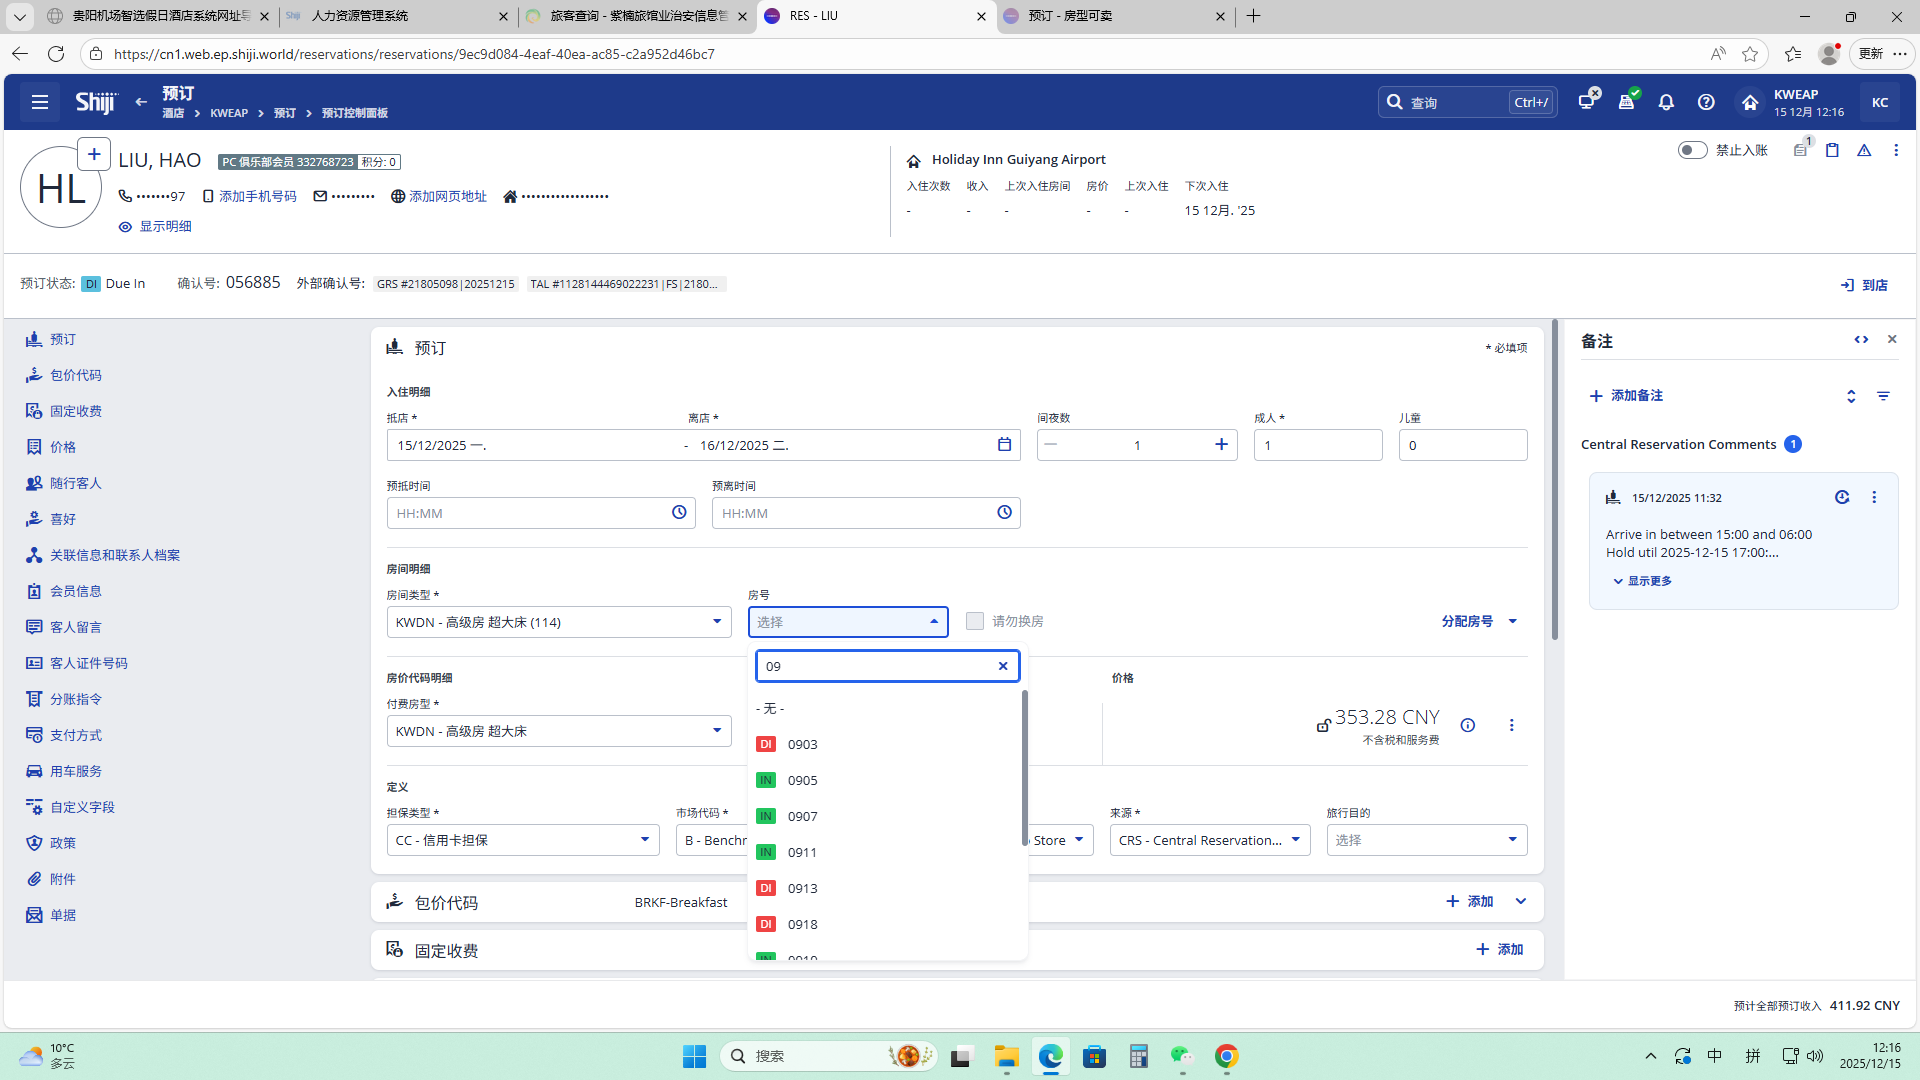Click the calendar icon in date field
This screenshot has height=1080, width=1920.
[1004, 445]
